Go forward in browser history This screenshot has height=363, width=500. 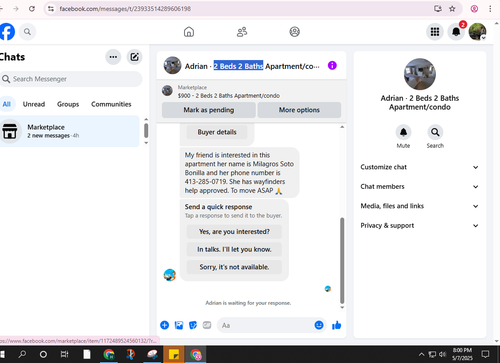tap(16, 9)
